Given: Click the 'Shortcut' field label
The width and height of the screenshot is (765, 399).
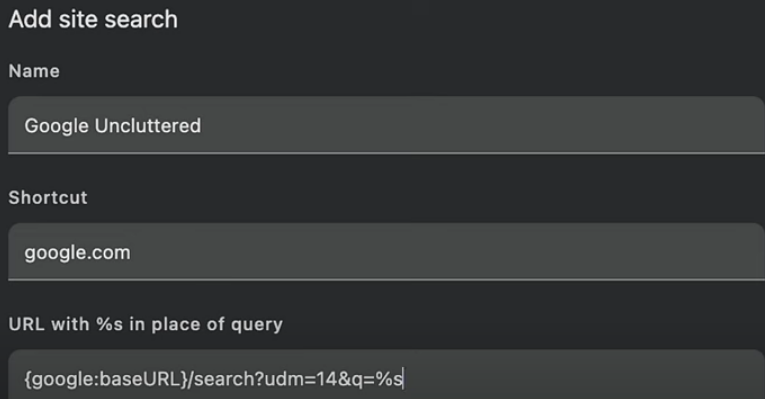Looking at the screenshot, I should (48, 198).
